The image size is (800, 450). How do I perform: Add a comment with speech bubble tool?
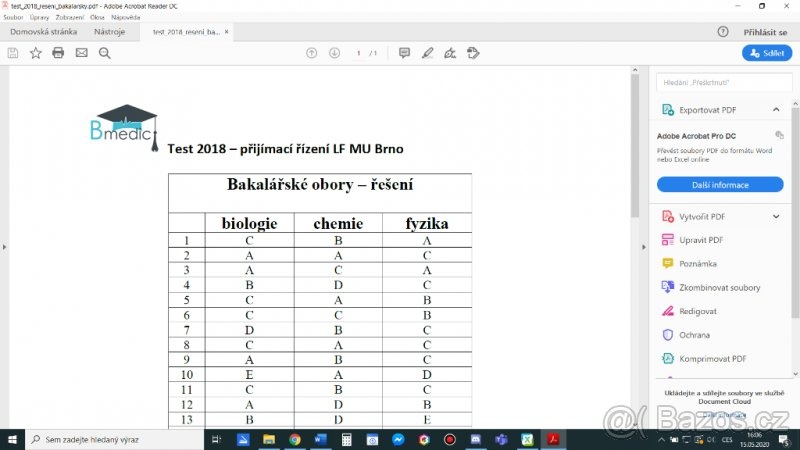404,53
